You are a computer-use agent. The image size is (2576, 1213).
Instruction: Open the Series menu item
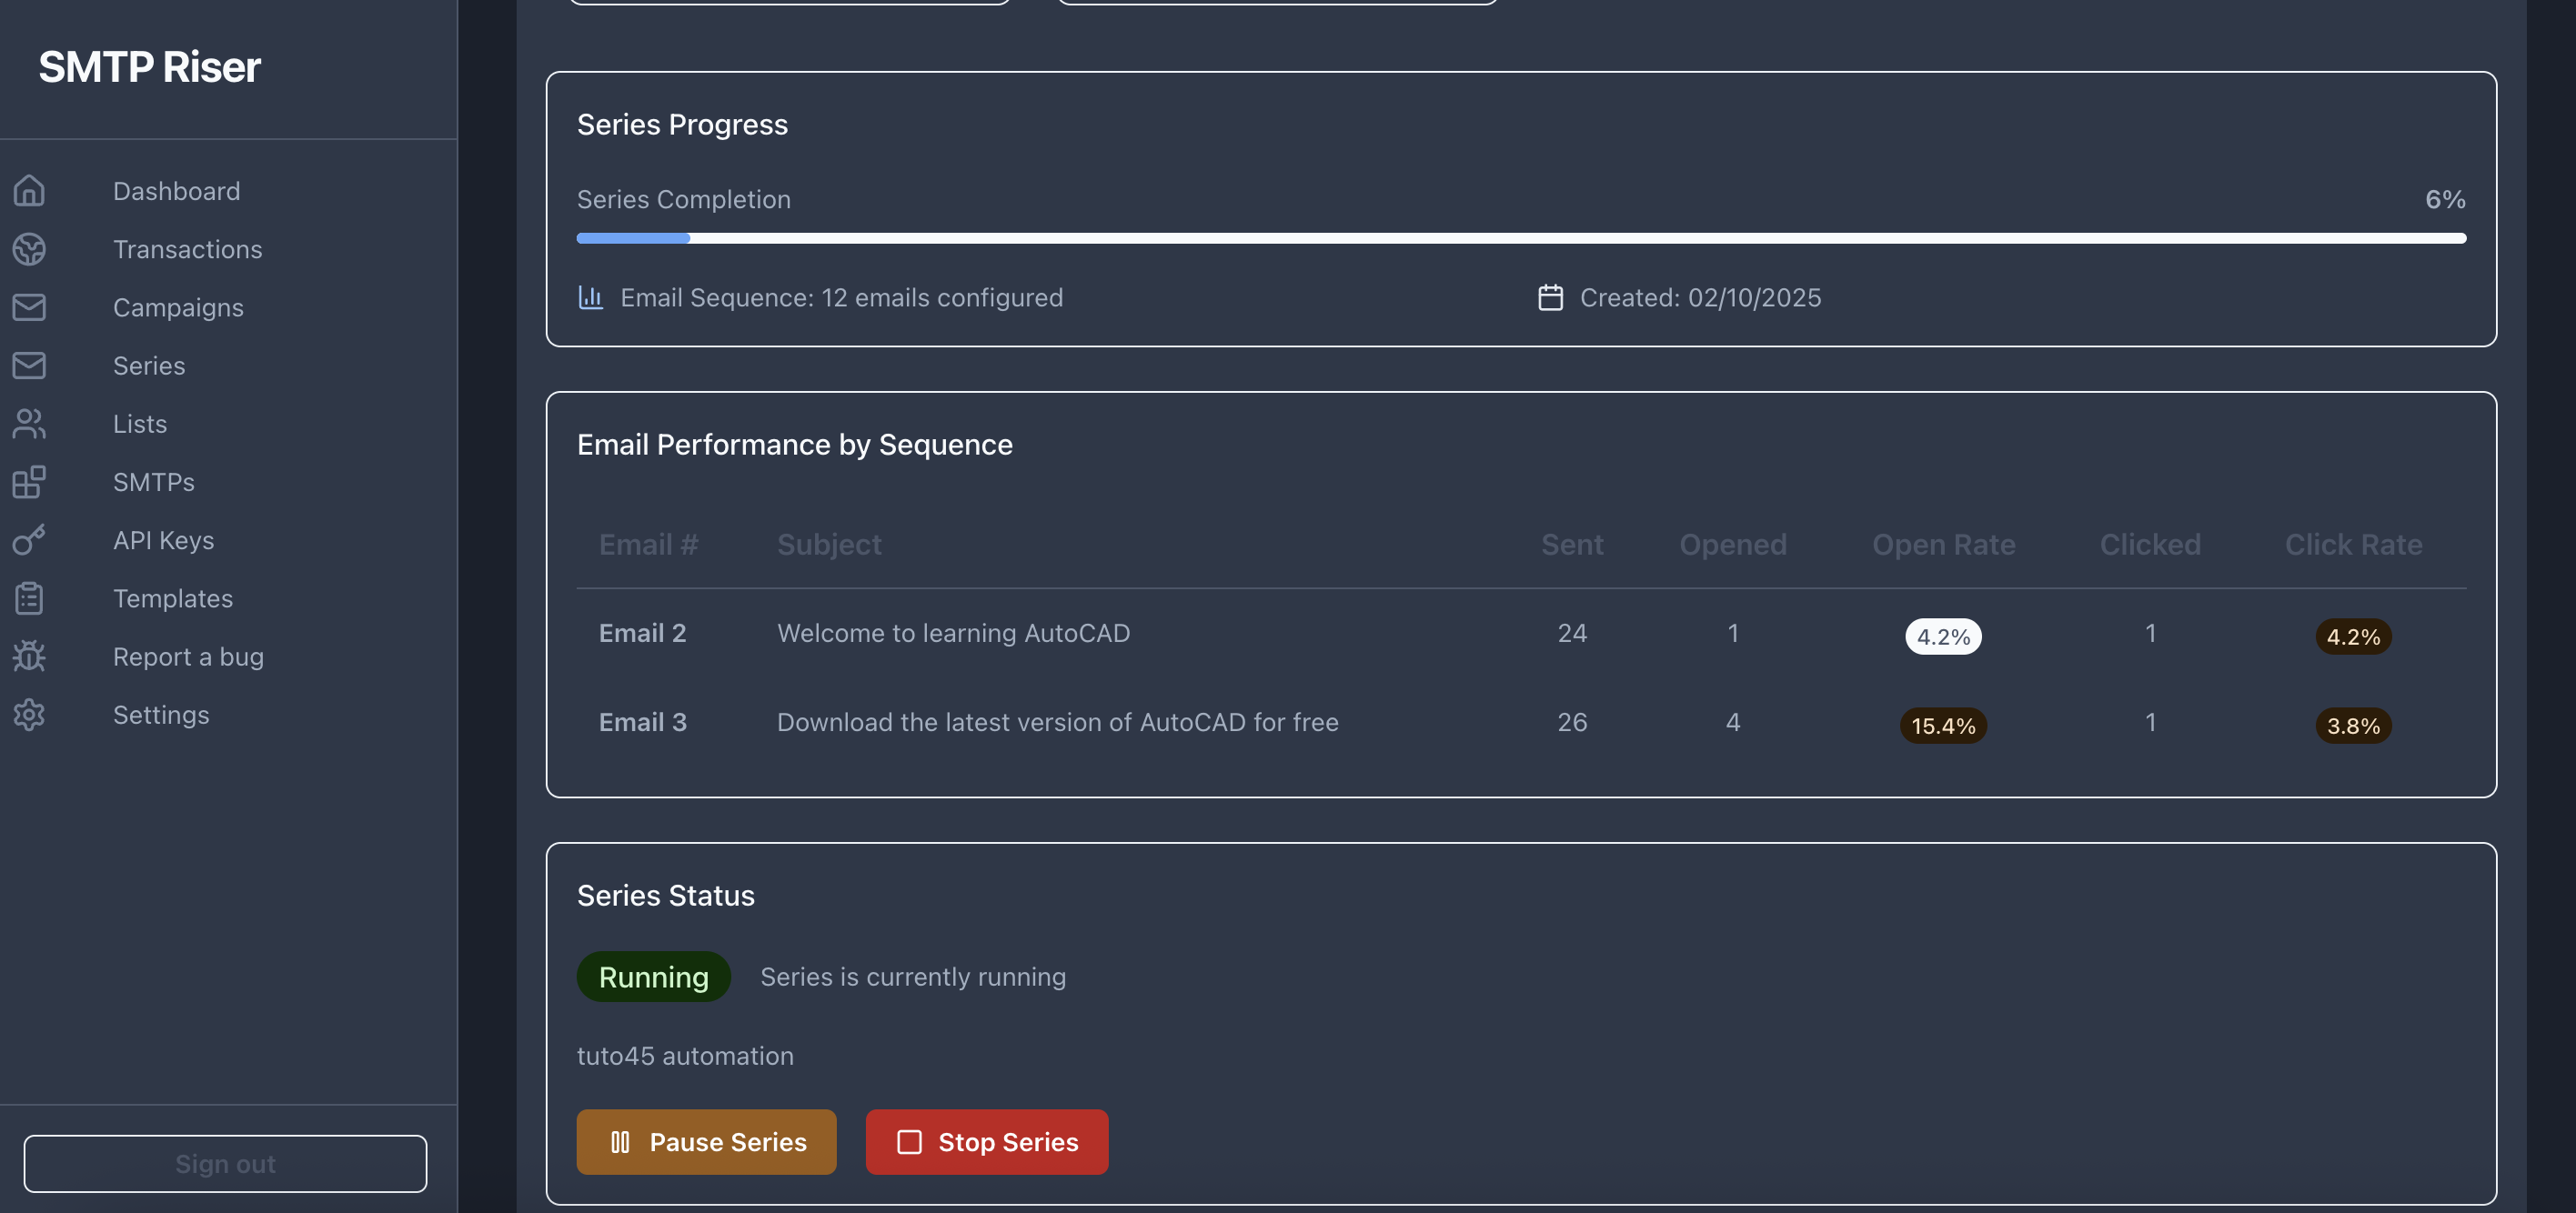click(x=149, y=365)
